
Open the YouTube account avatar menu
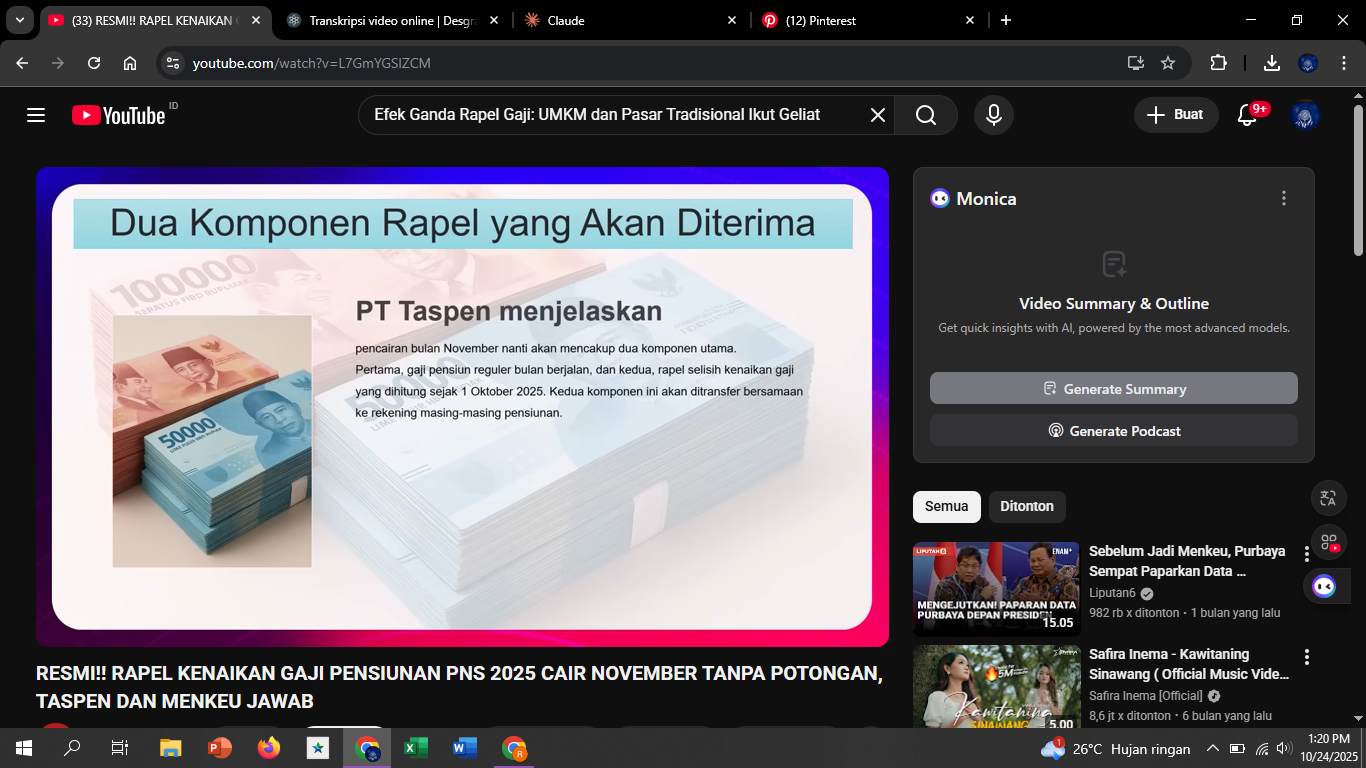click(x=1306, y=115)
